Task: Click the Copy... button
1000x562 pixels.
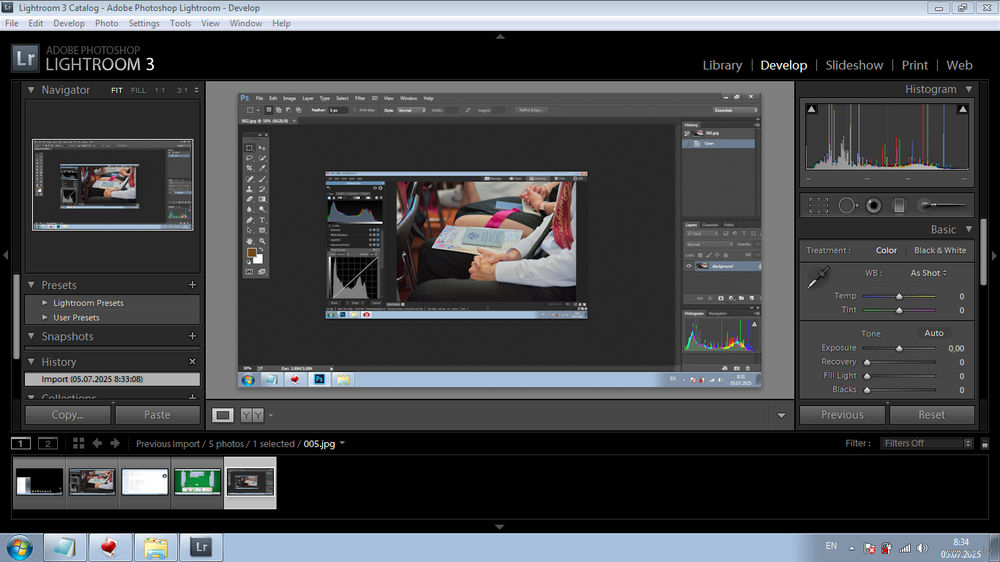Action: click(68, 415)
